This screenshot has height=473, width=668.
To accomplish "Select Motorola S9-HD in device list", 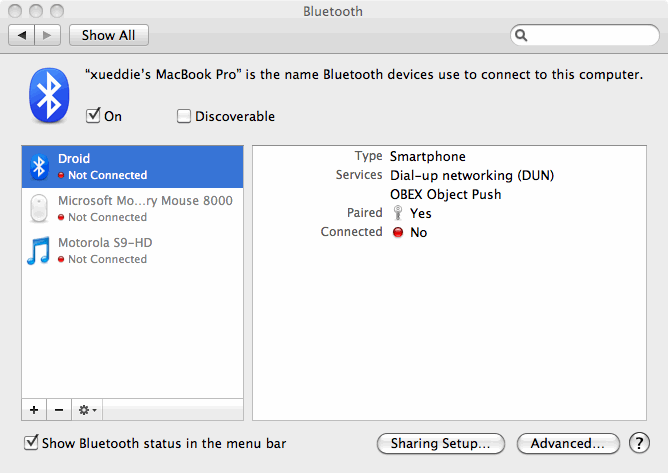I will [144, 250].
